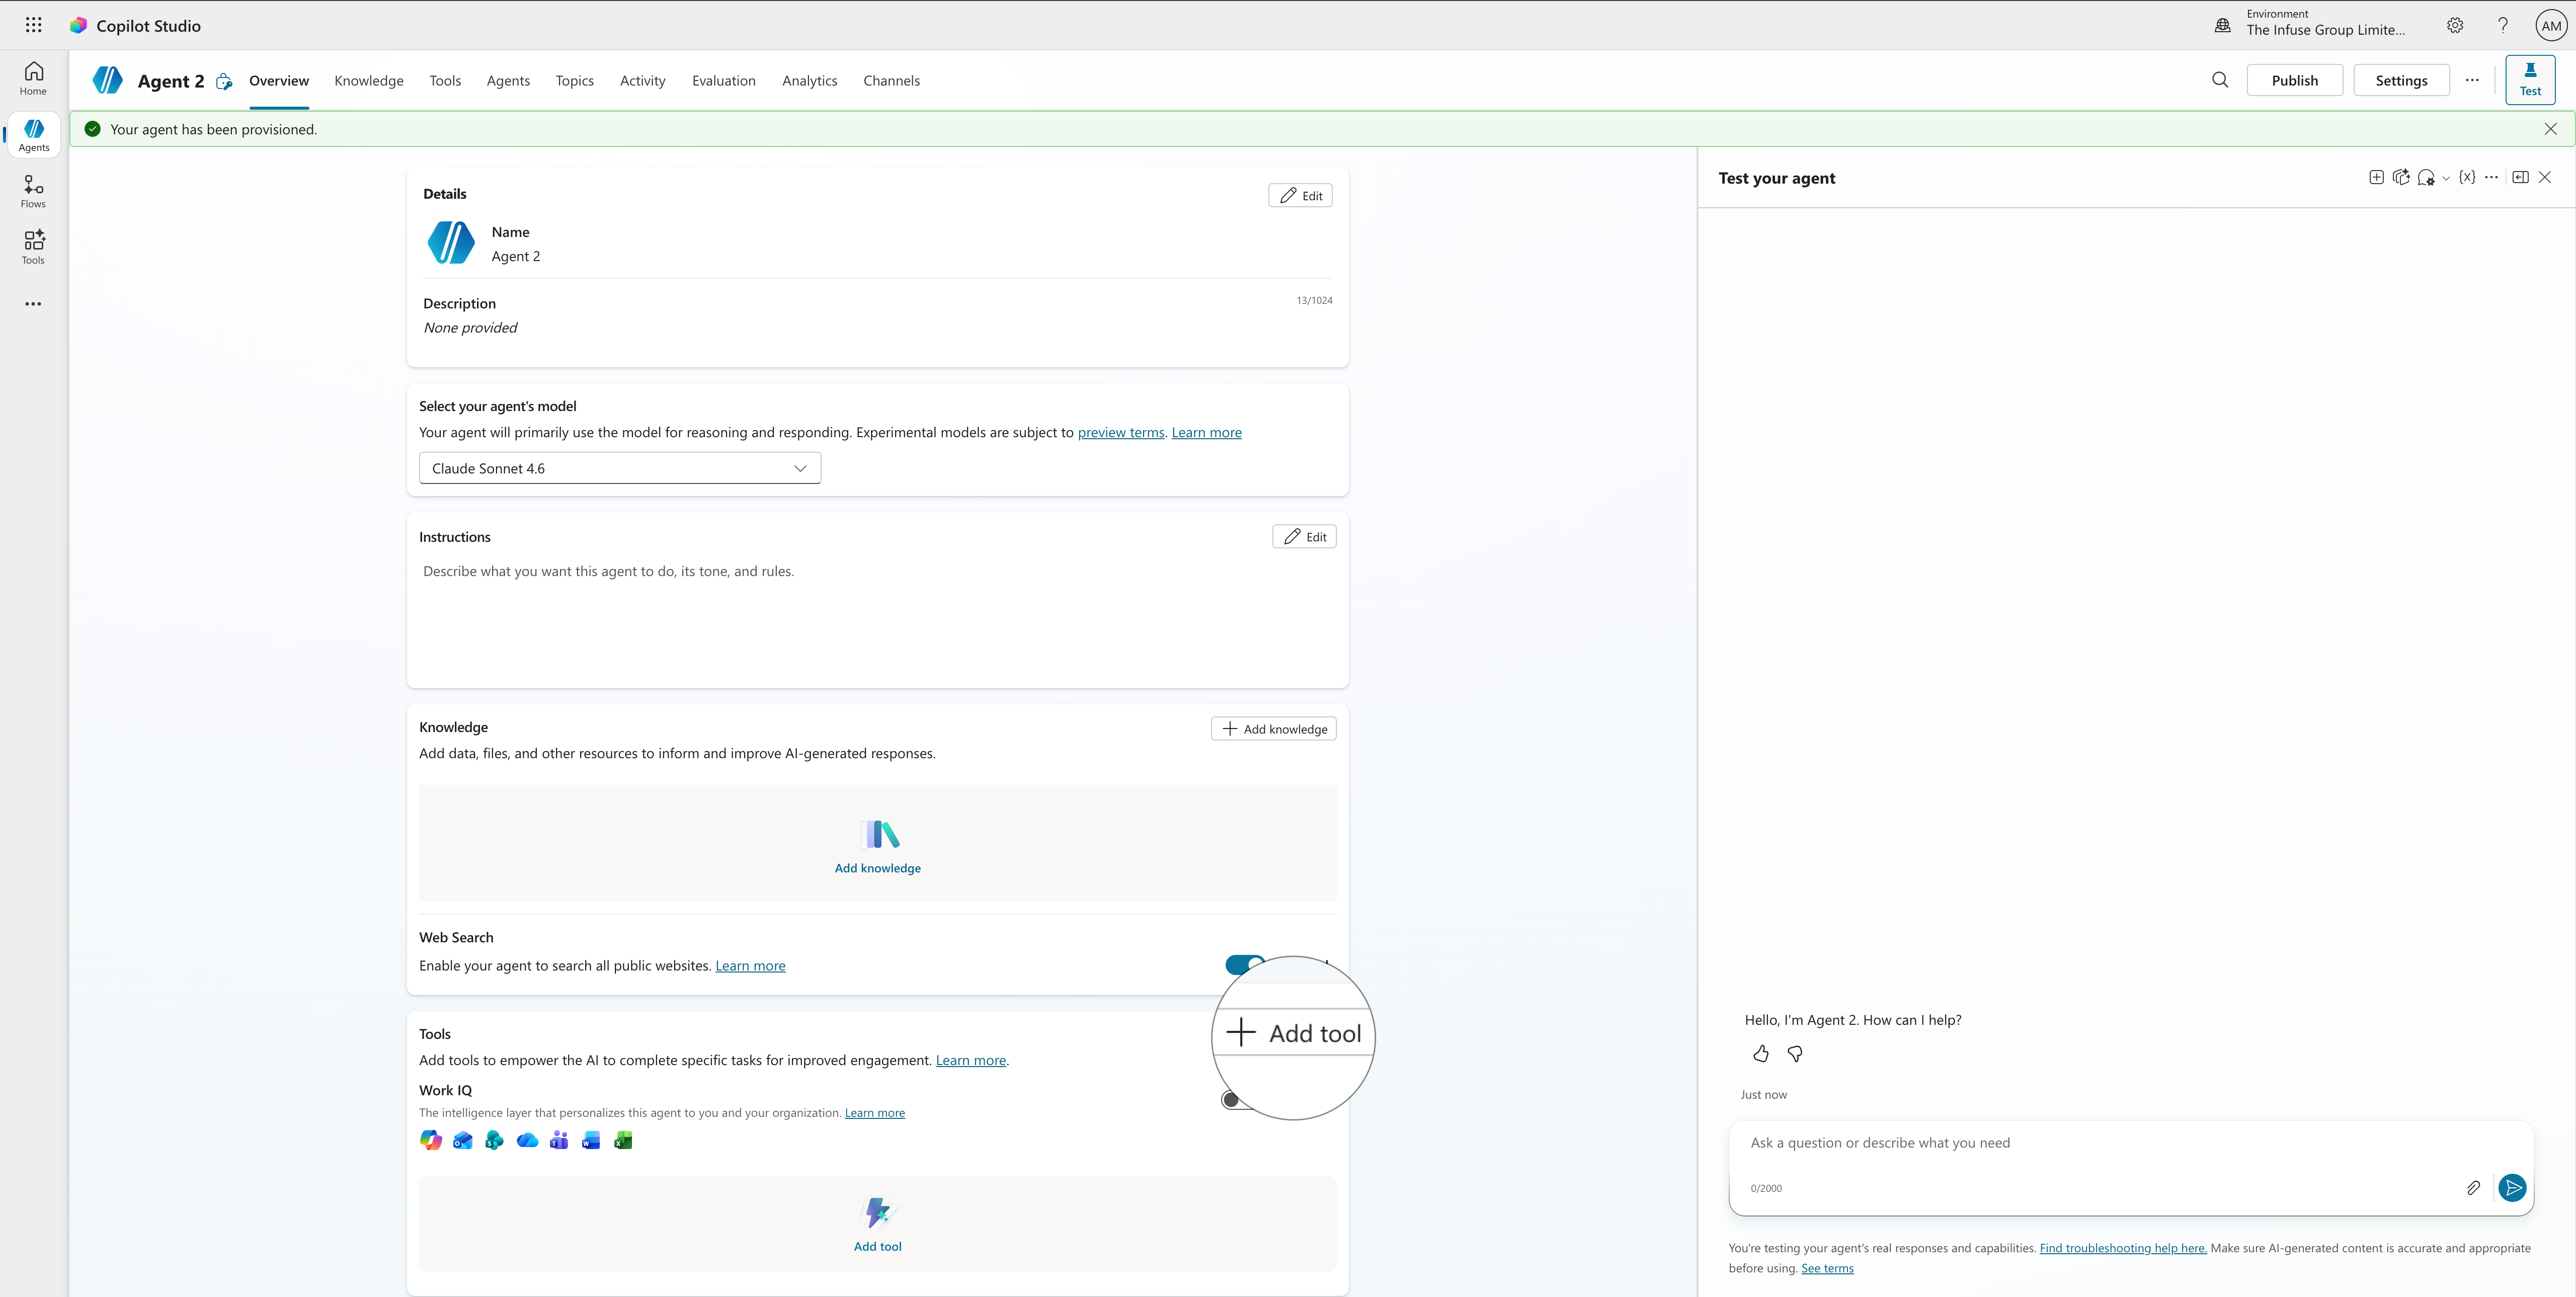
Task: Open the environment picker icon
Action: [x=2223, y=25]
